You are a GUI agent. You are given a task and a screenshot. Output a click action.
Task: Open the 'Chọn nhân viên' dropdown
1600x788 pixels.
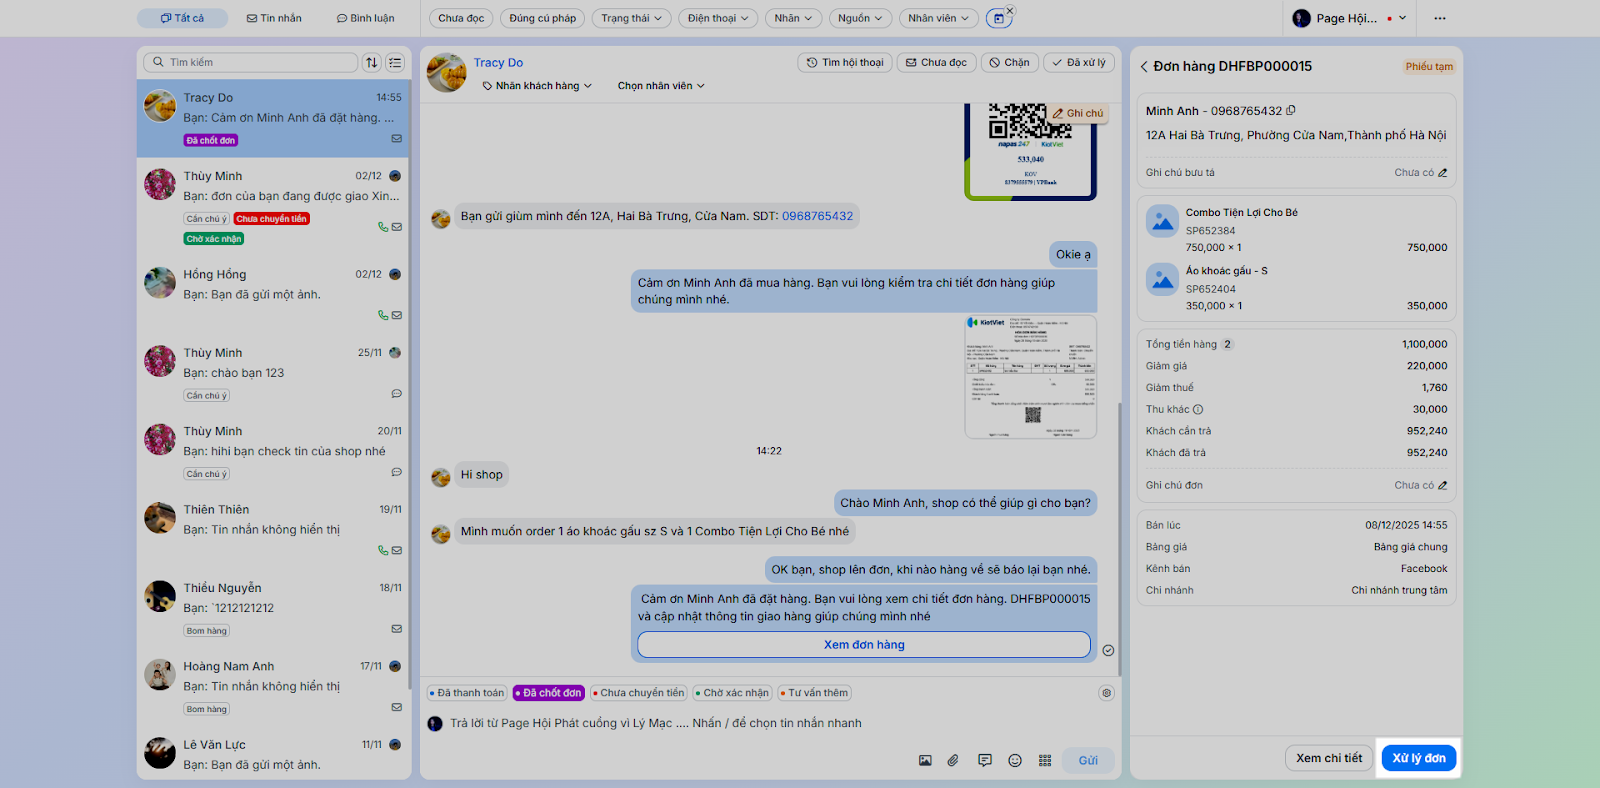pyautogui.click(x=661, y=86)
